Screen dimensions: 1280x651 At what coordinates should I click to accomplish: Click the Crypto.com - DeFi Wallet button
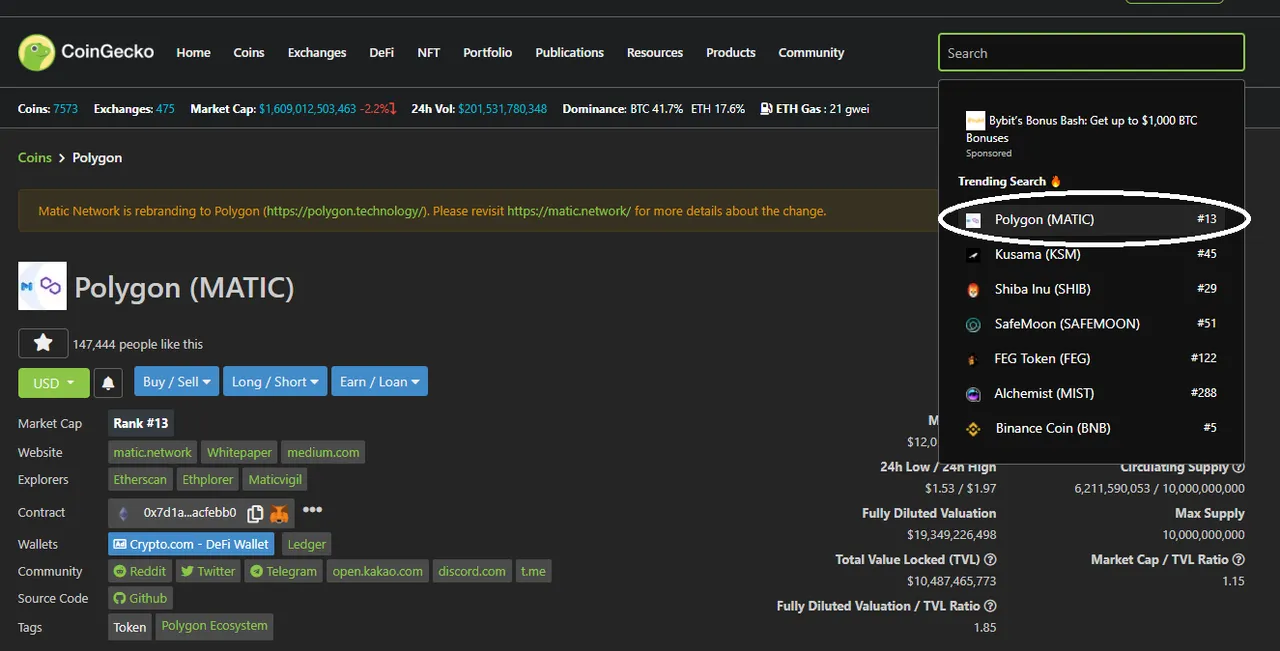(191, 544)
